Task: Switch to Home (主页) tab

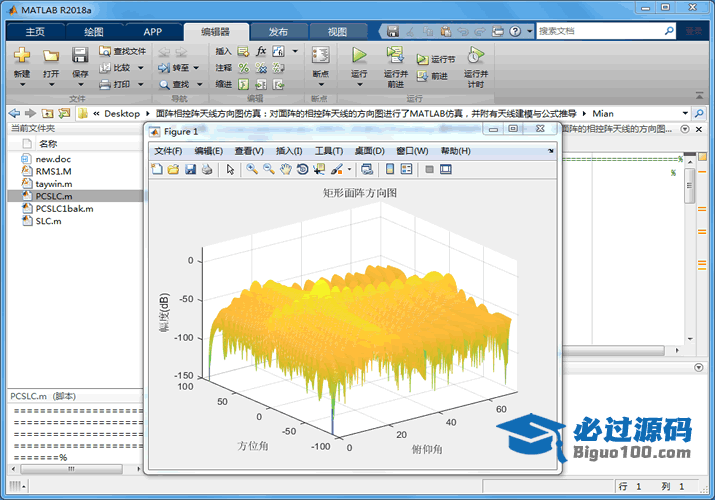Action: [x=35, y=31]
